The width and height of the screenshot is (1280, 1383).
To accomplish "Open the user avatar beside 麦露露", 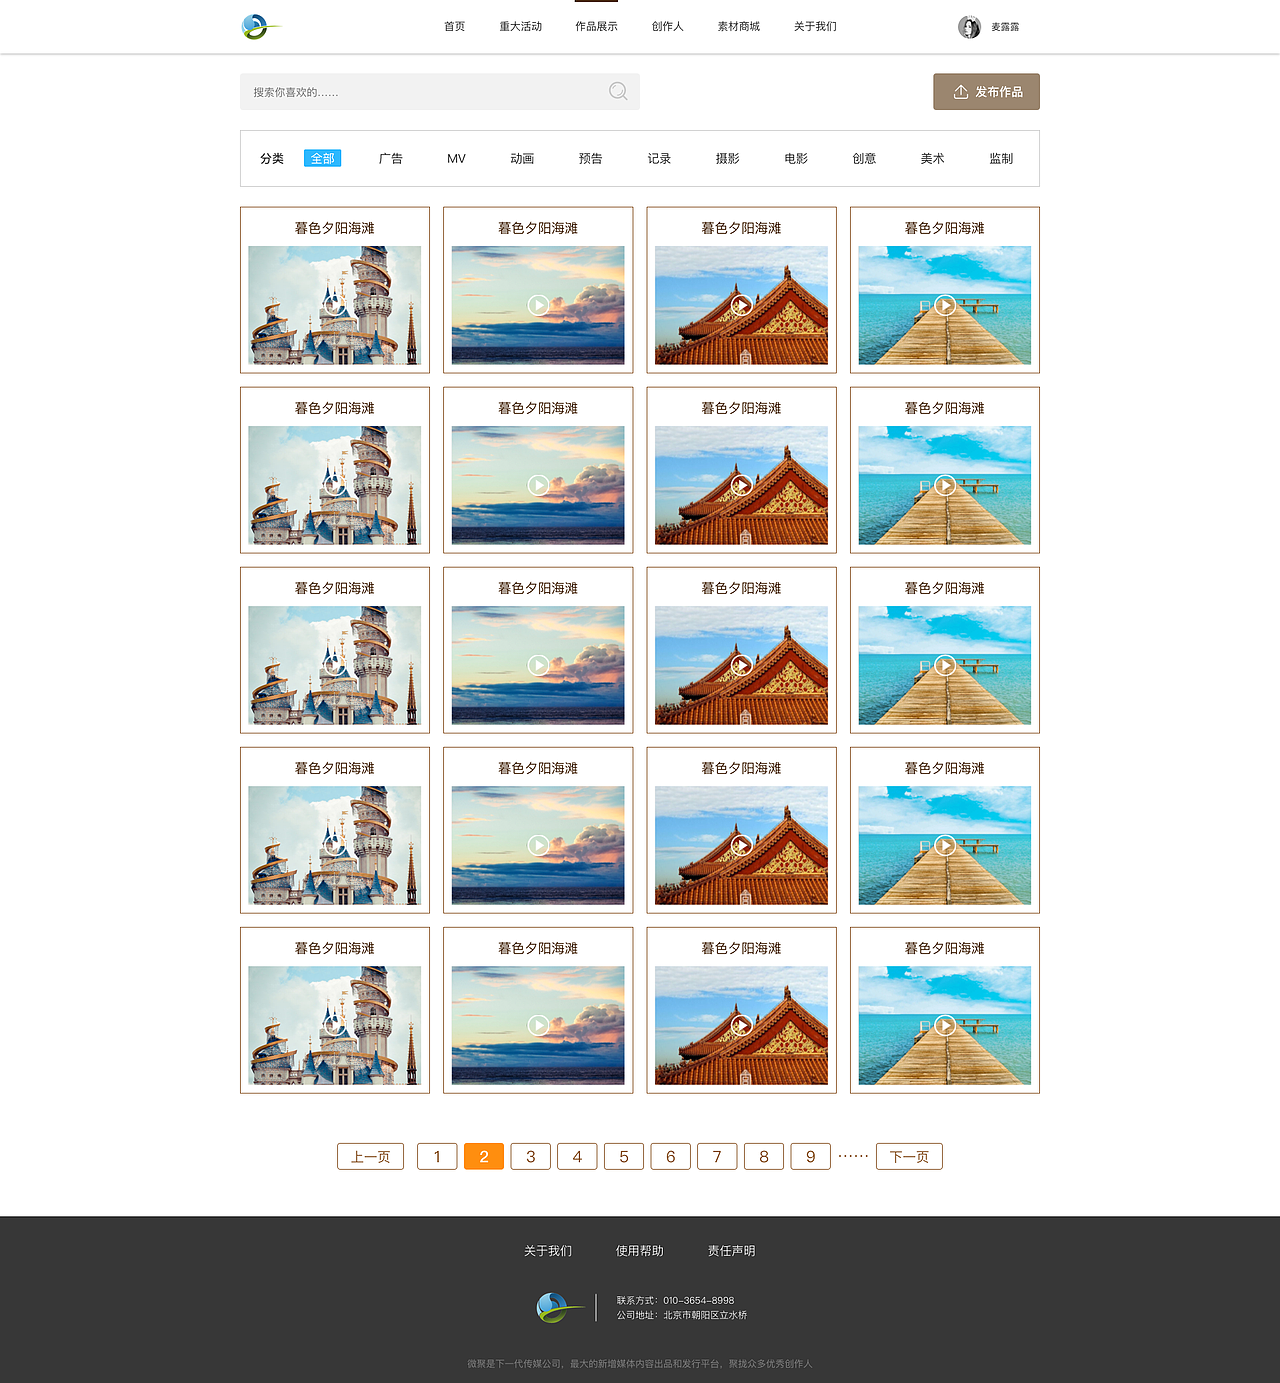I will pyautogui.click(x=969, y=27).
